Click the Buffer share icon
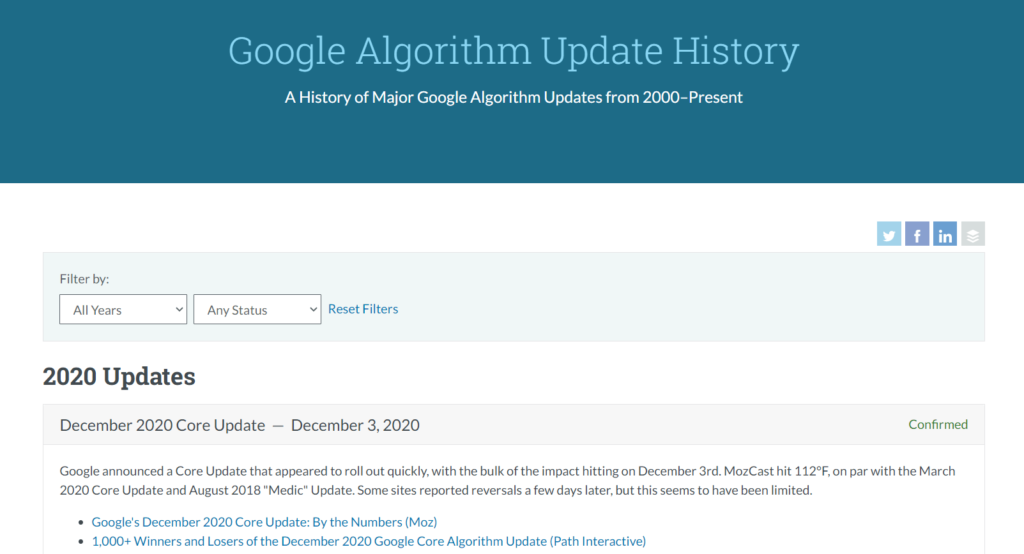This screenshot has height=554, width=1024. (973, 235)
